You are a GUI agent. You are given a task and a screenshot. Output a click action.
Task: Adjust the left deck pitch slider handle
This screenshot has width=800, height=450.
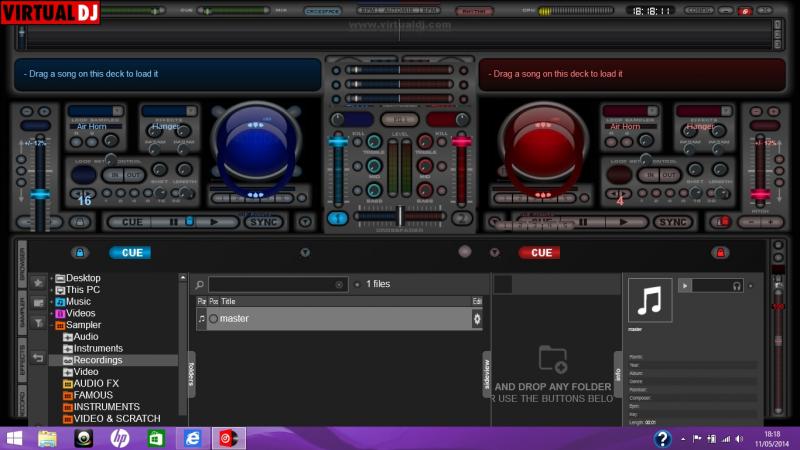40,194
